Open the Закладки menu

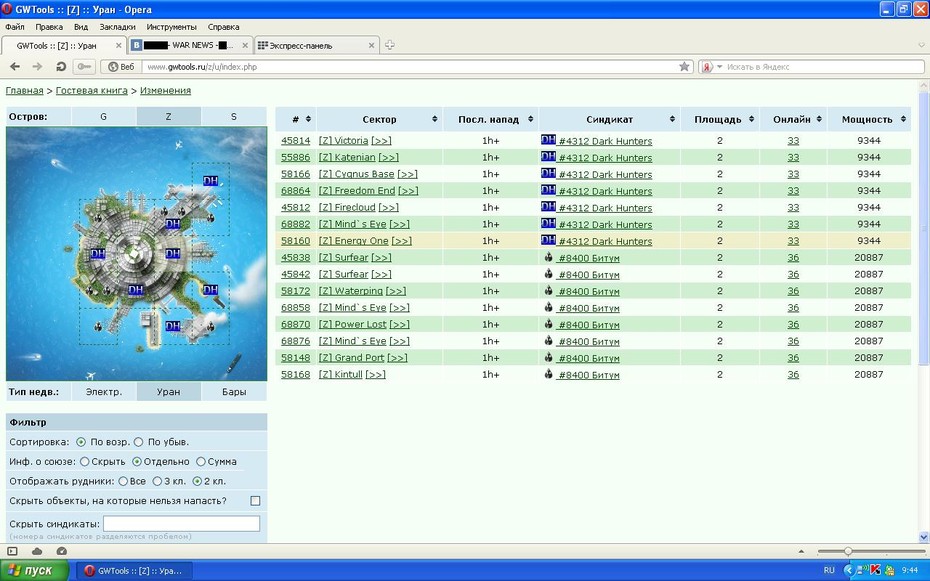pos(117,27)
